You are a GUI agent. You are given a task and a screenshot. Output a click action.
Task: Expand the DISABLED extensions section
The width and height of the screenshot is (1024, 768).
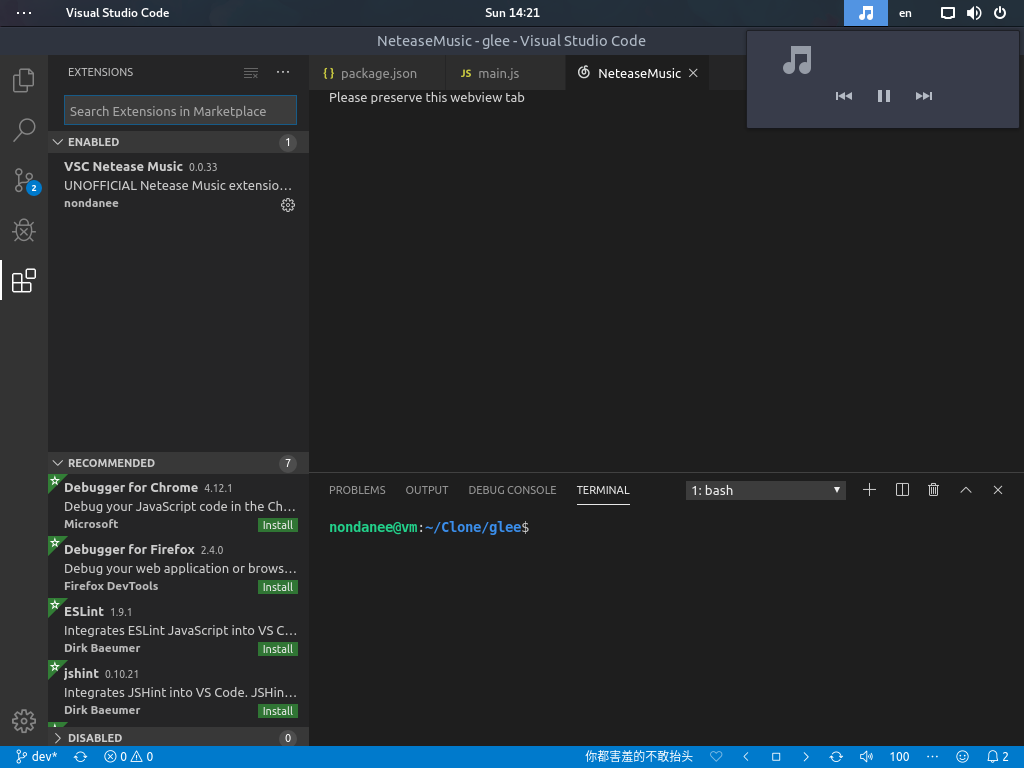tap(178, 738)
